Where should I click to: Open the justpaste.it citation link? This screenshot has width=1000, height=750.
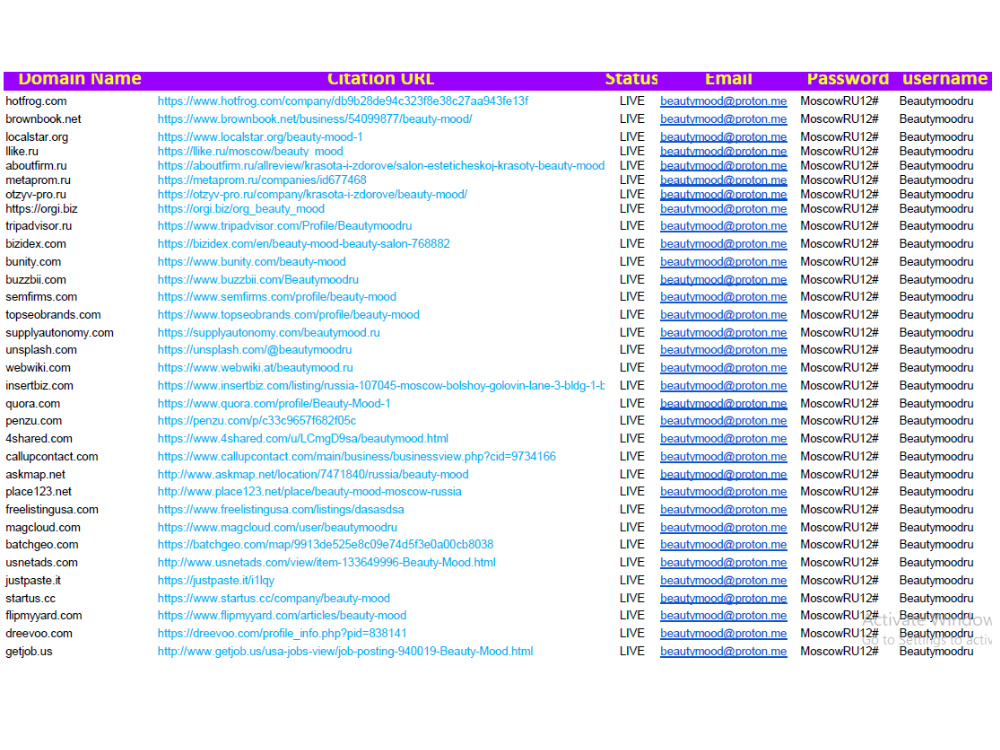[216, 580]
